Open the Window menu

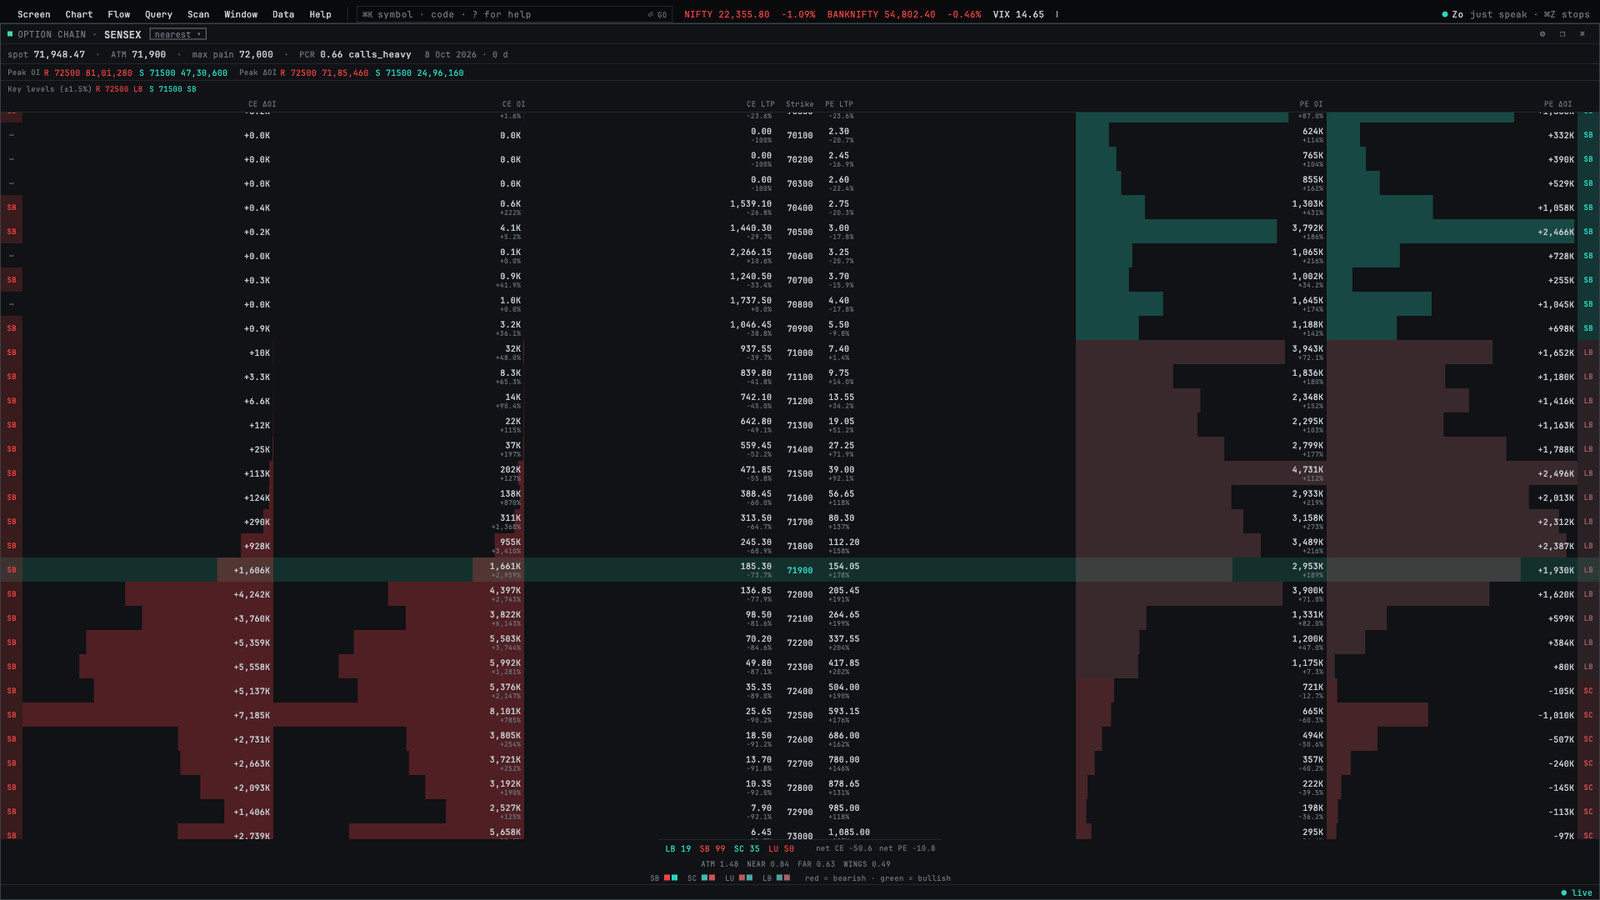tap(241, 14)
